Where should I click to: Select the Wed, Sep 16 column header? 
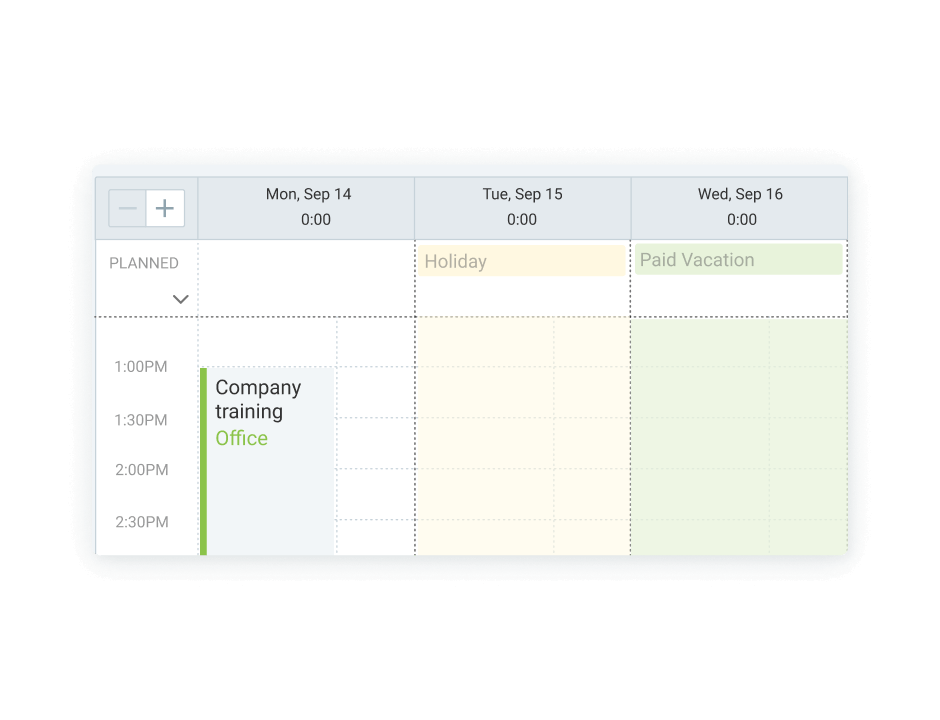point(740,194)
